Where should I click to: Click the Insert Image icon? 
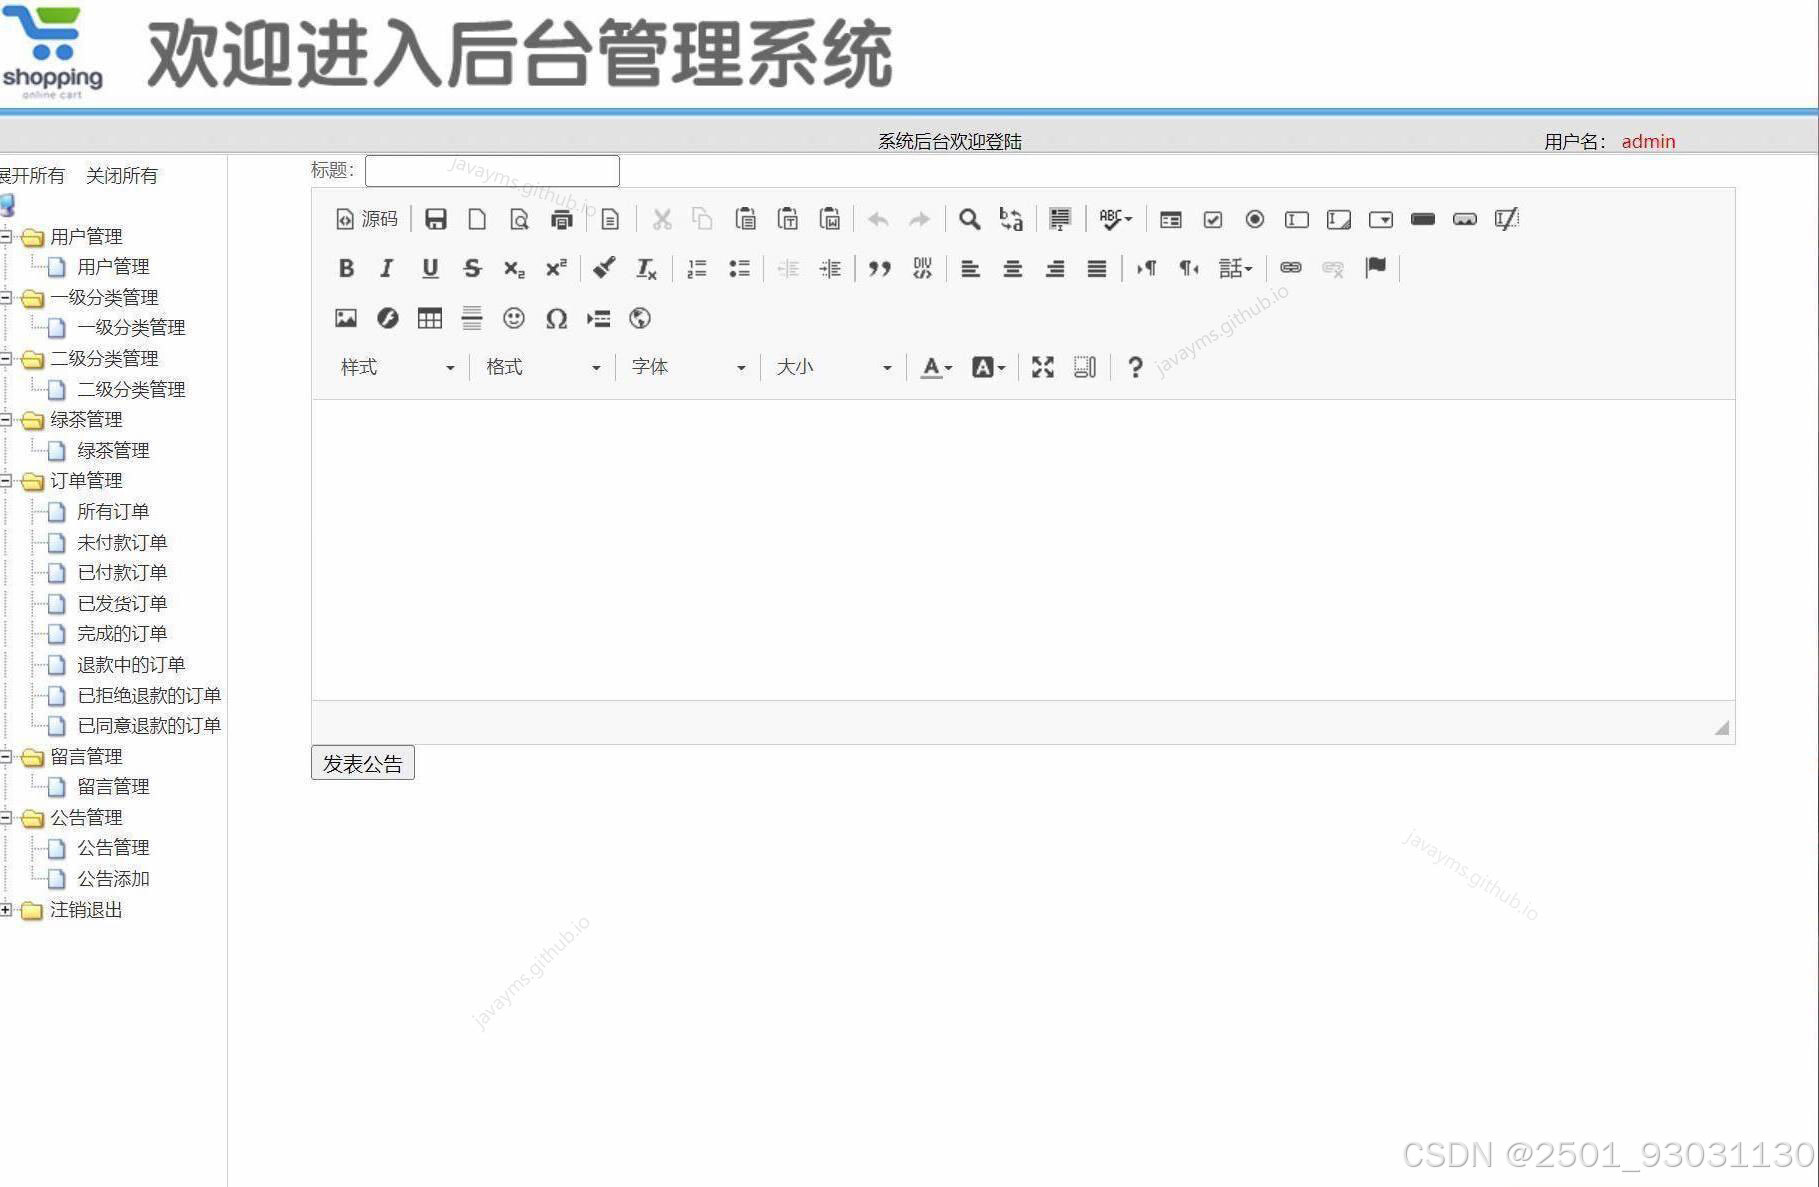point(346,318)
